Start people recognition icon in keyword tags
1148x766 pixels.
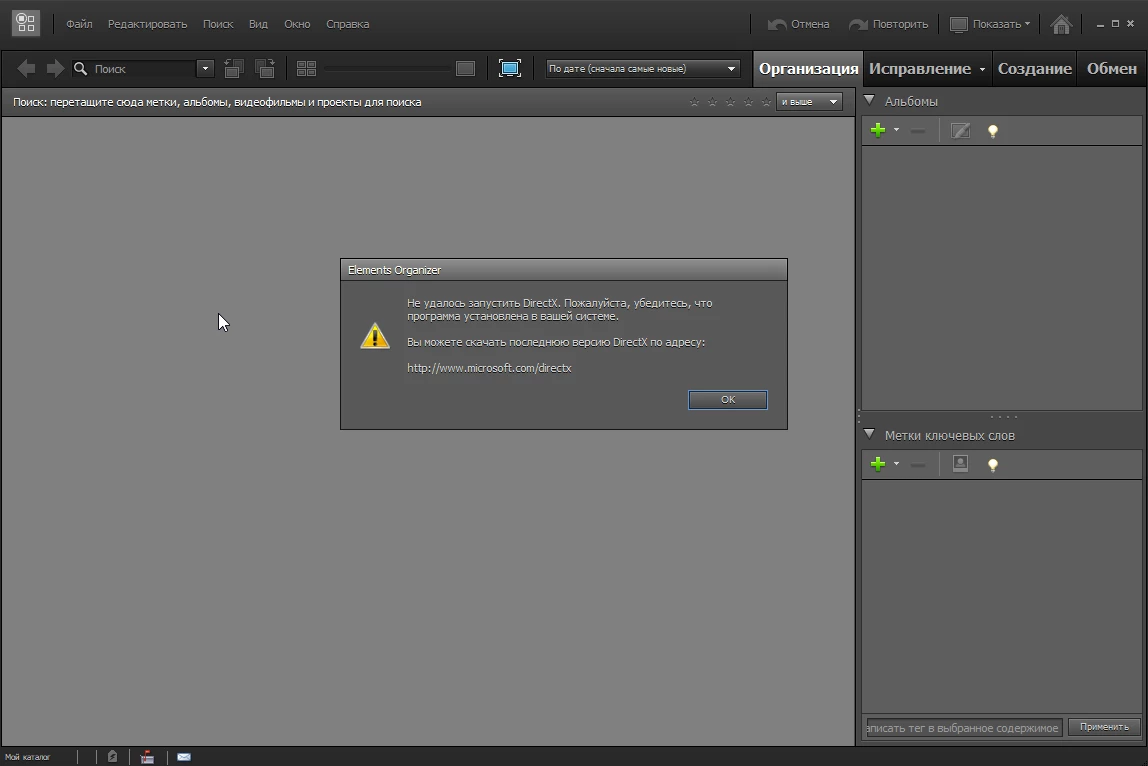(960, 464)
